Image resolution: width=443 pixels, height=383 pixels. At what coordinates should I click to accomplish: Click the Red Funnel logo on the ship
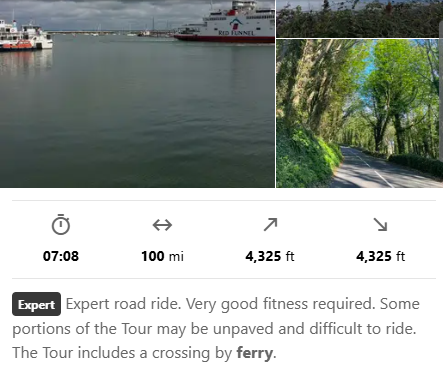tap(236, 27)
